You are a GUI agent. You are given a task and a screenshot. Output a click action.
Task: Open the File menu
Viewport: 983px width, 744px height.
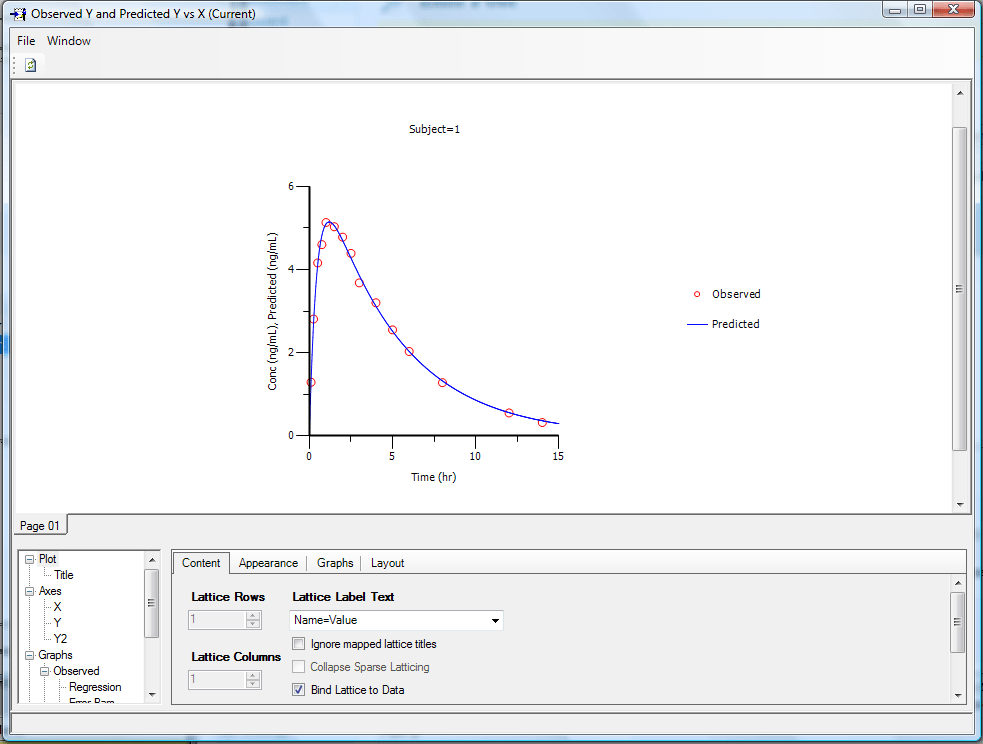(26, 41)
